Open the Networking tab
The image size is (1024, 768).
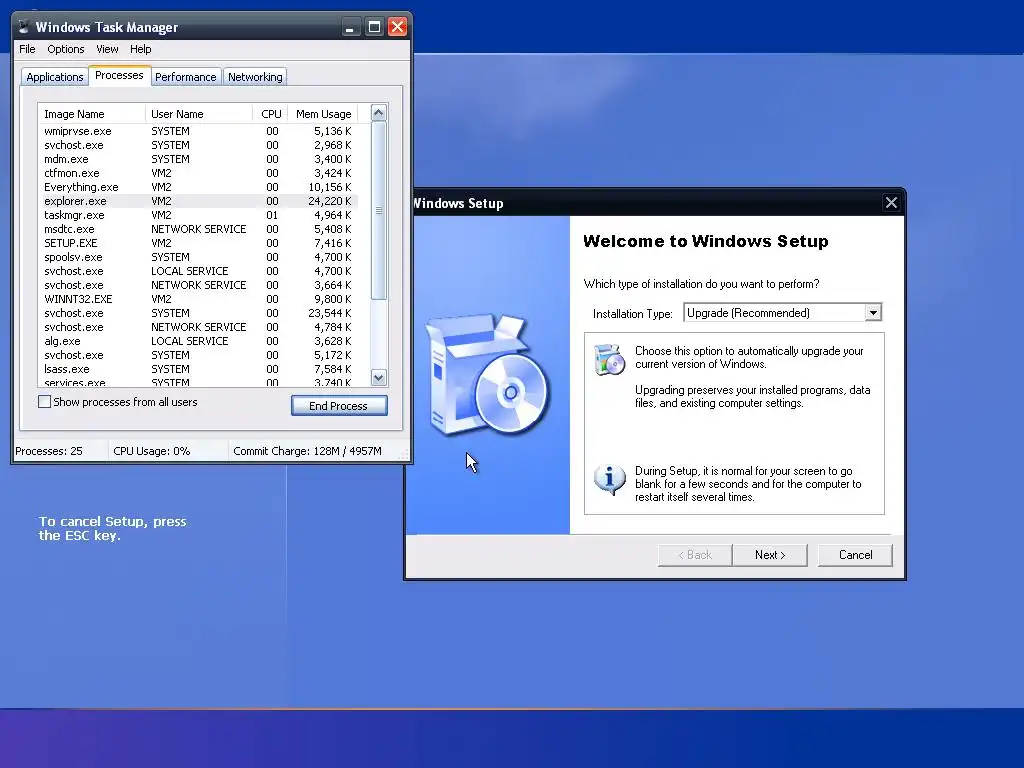255,77
